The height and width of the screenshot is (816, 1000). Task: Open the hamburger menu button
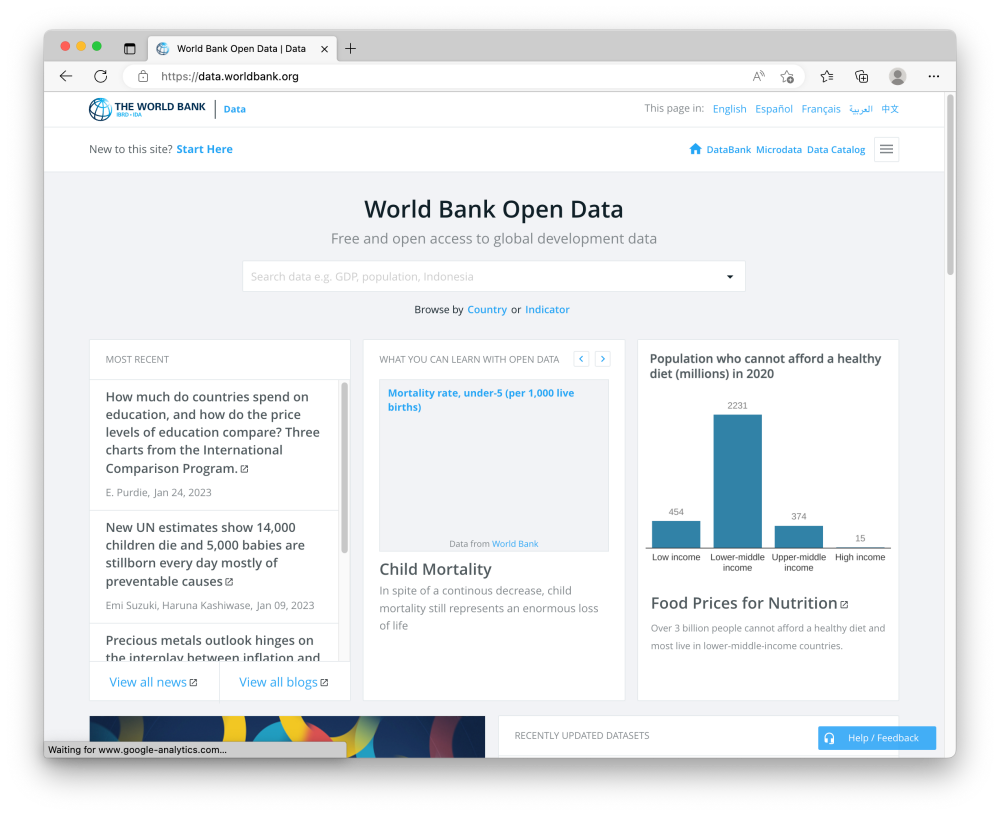886,149
